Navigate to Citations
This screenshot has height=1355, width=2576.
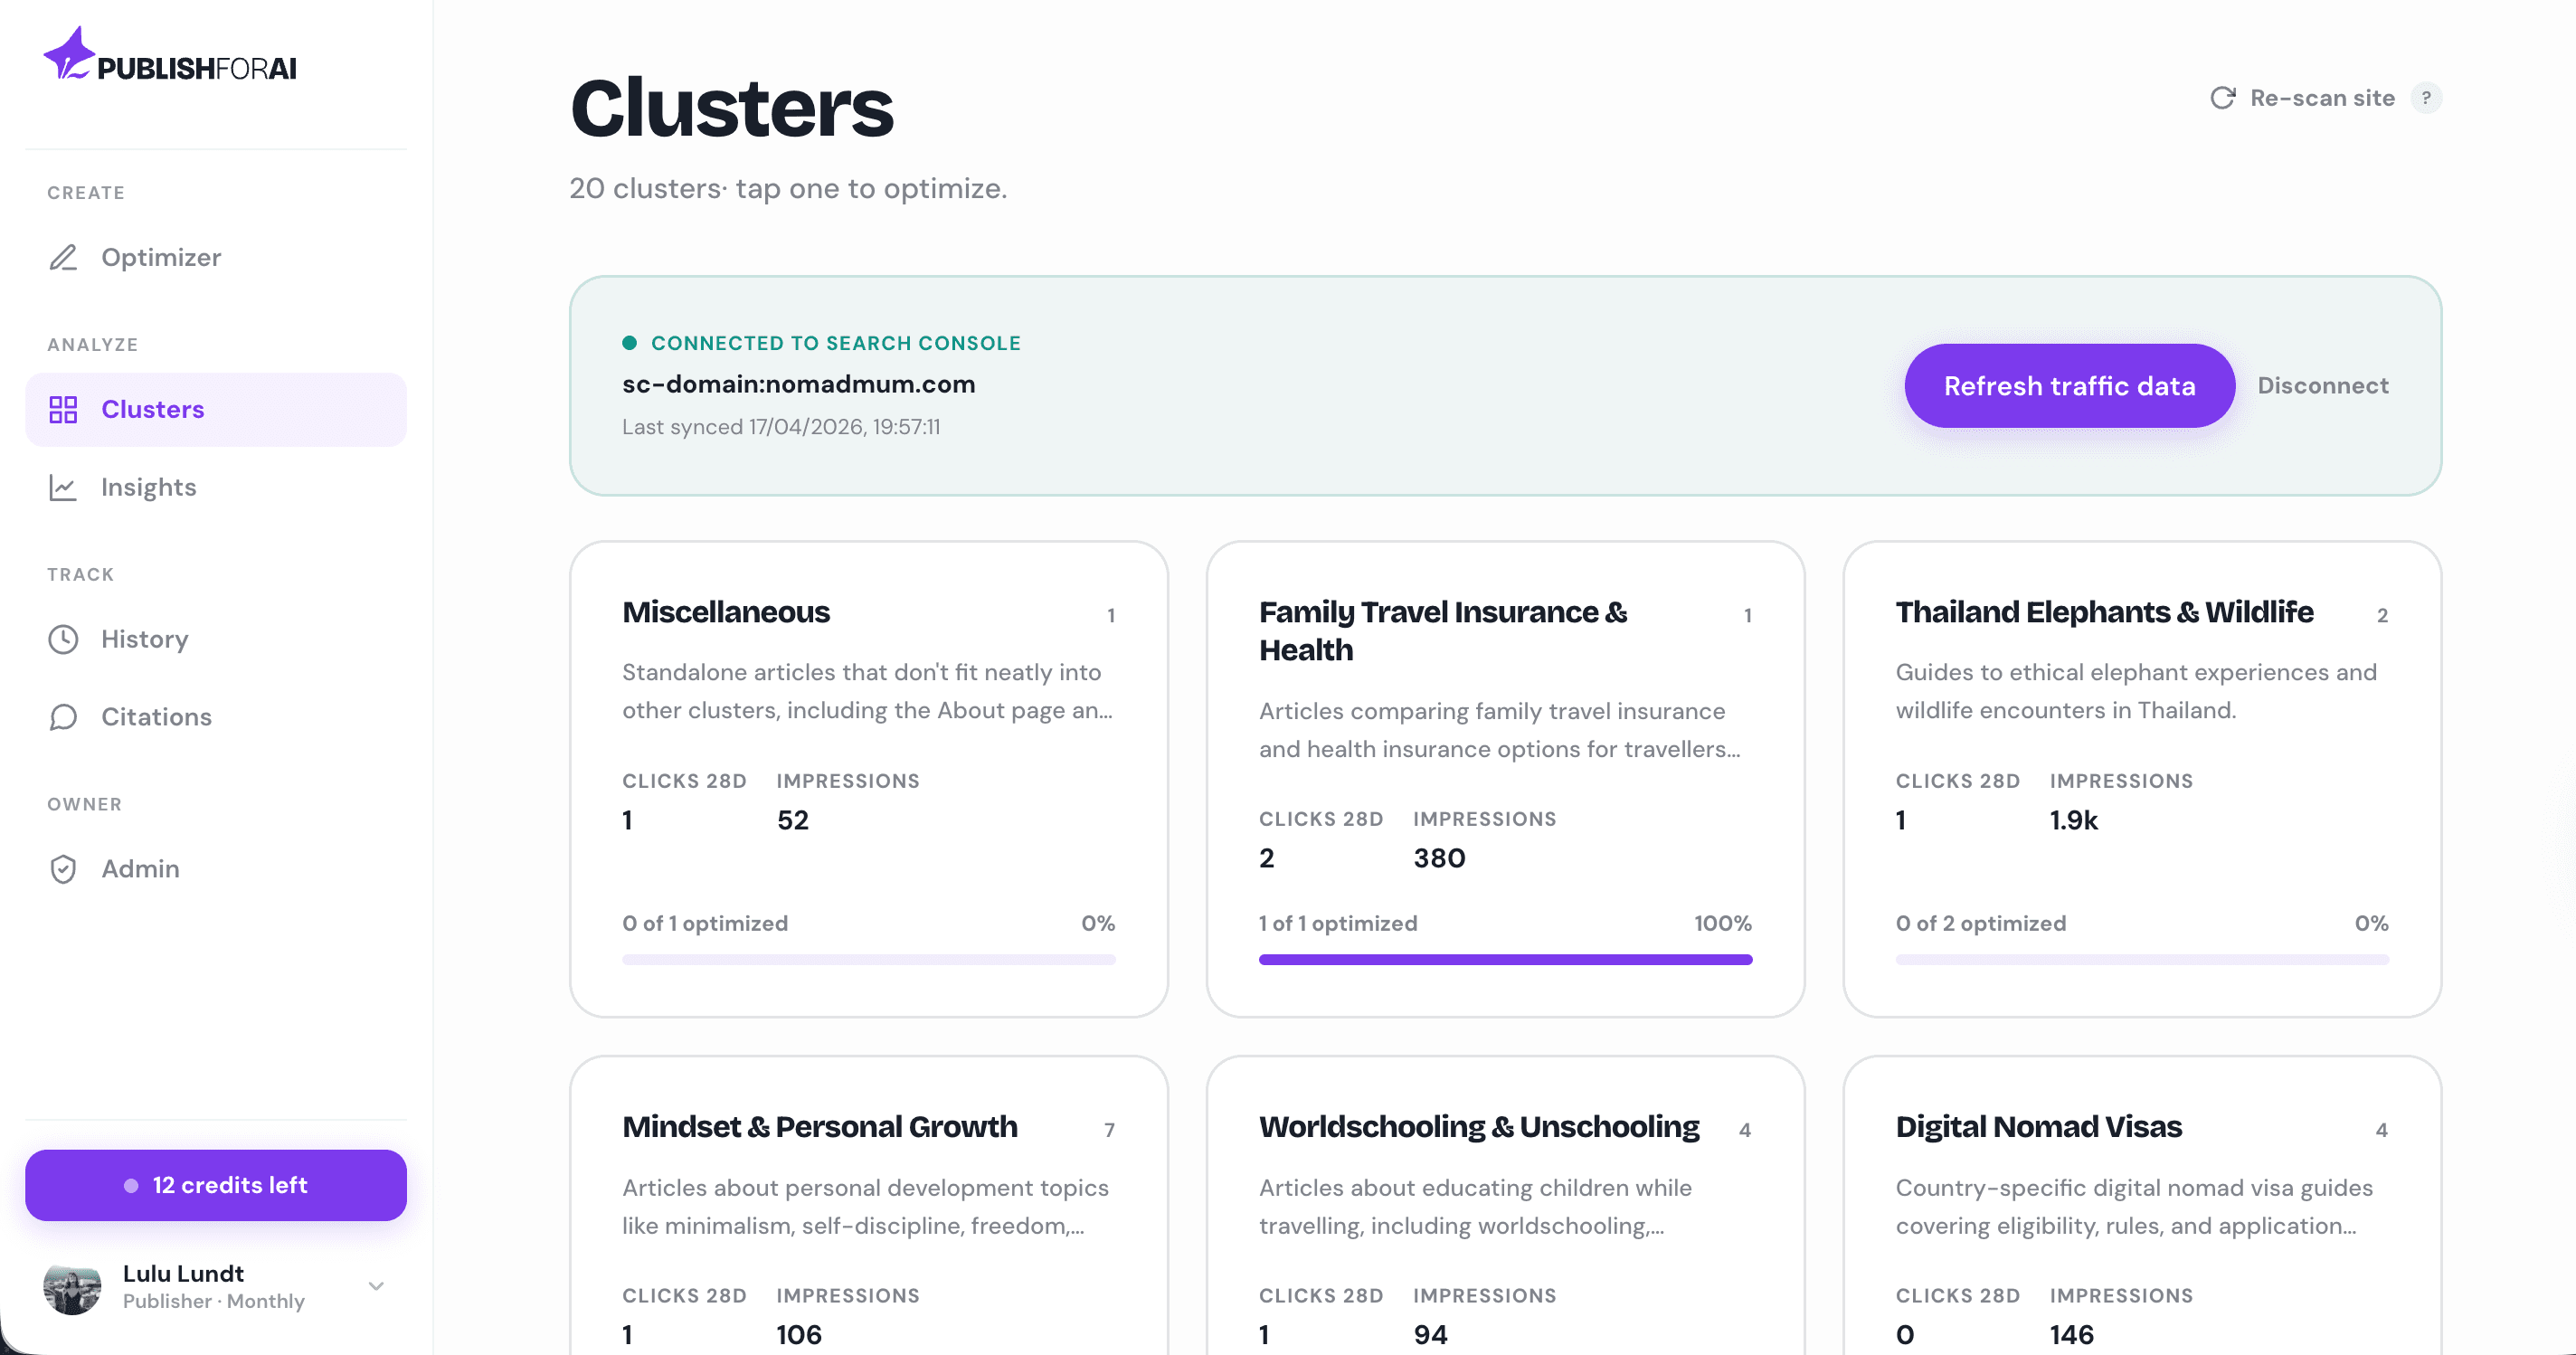click(216, 717)
